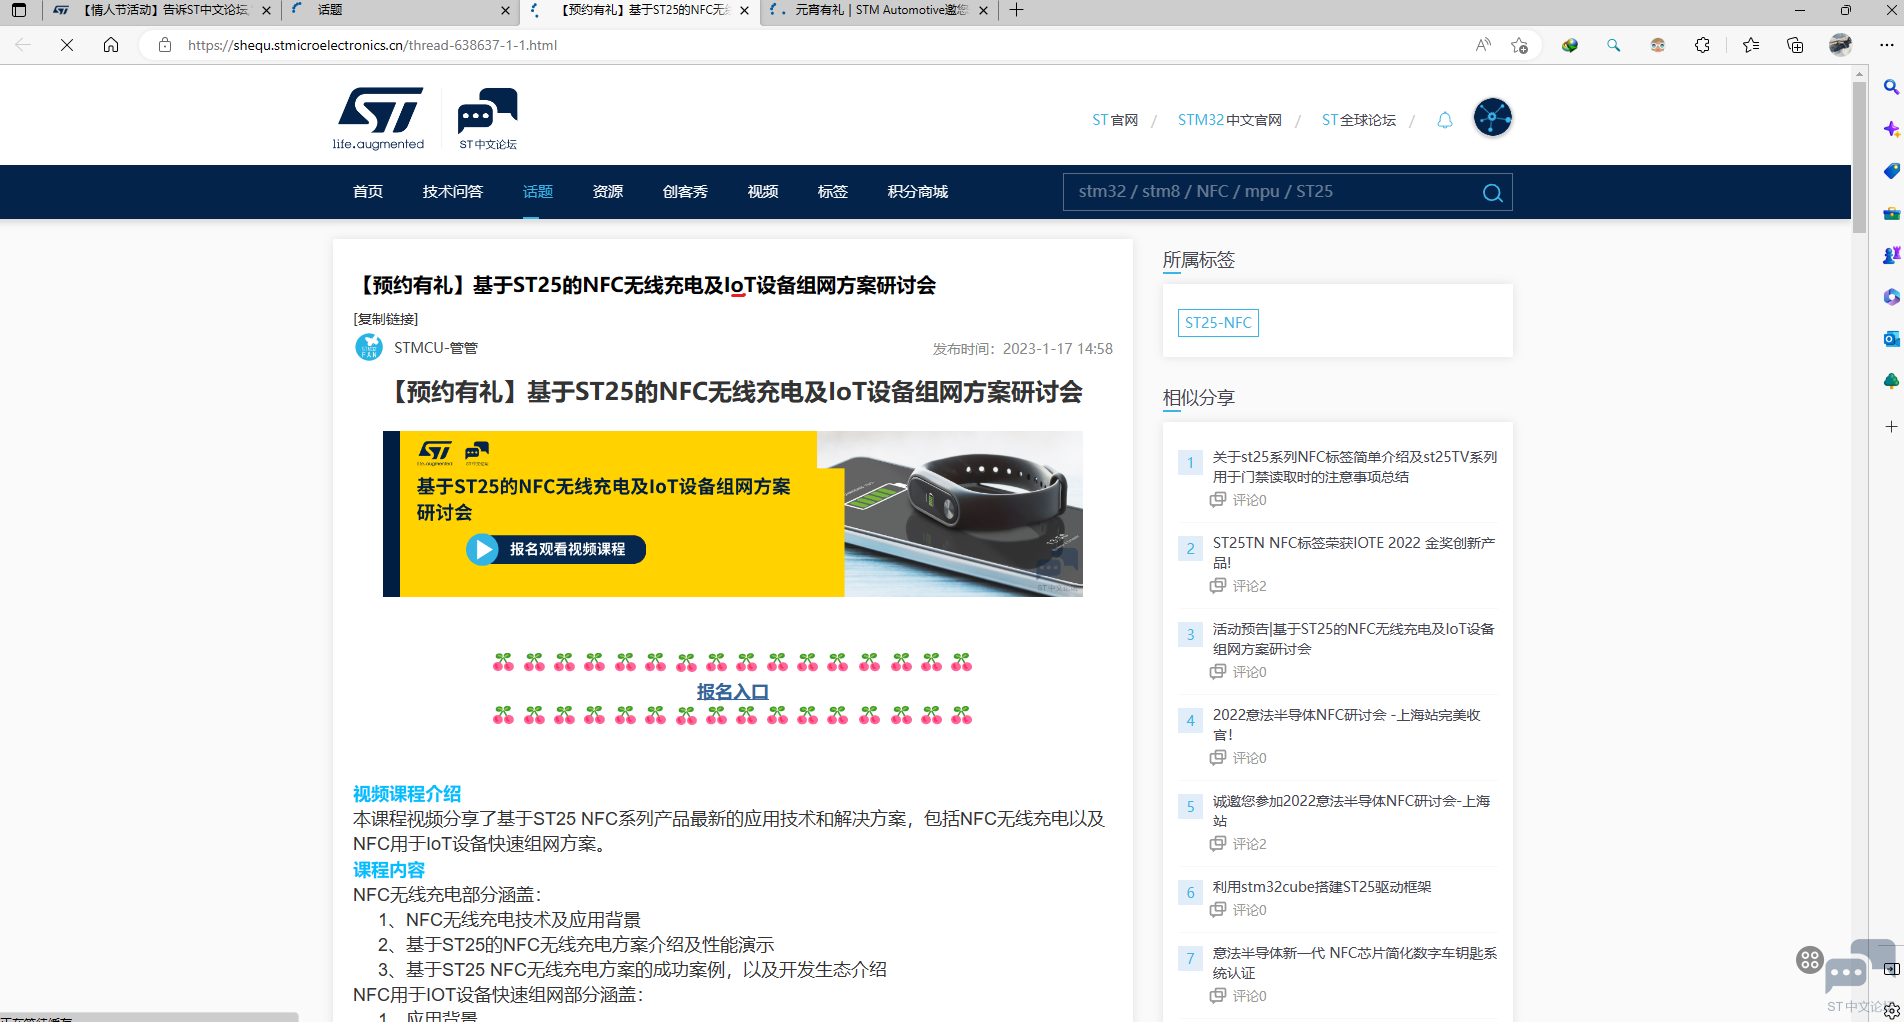Open the browser Extensions puzzle icon
Screen dimensions: 1904x1022
pyautogui.click(x=1702, y=45)
